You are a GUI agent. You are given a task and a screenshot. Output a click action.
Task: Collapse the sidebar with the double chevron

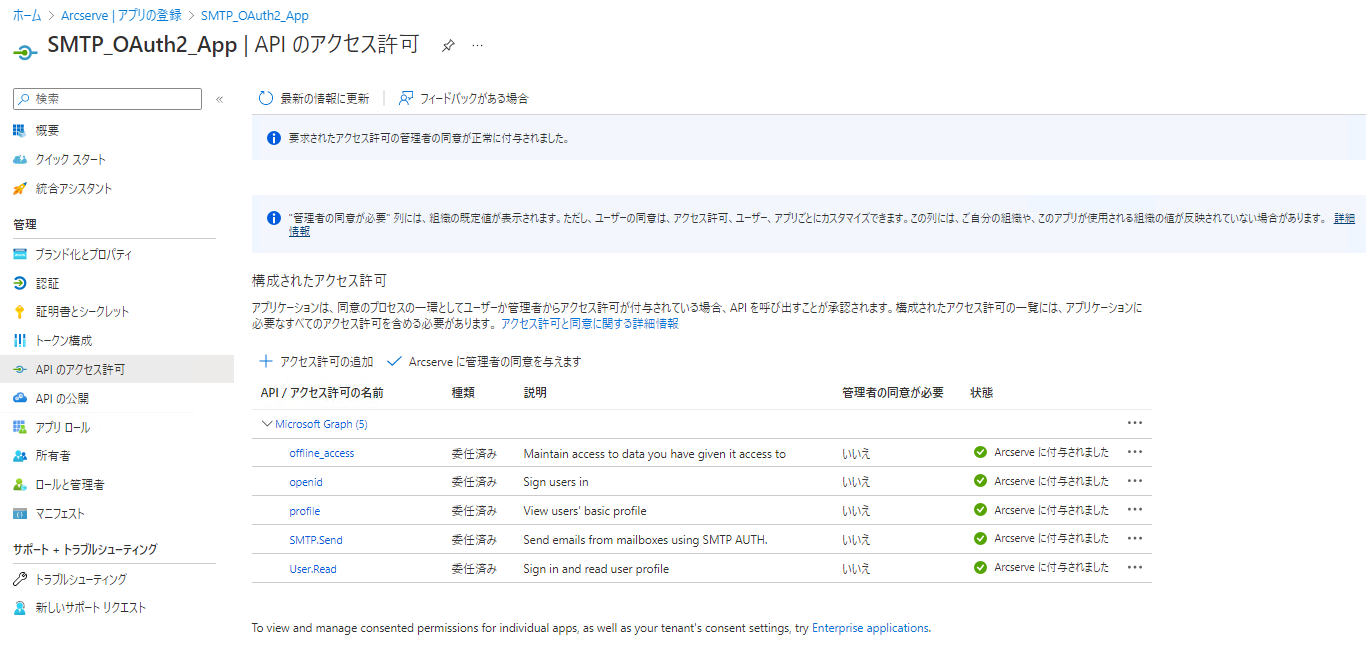[219, 99]
